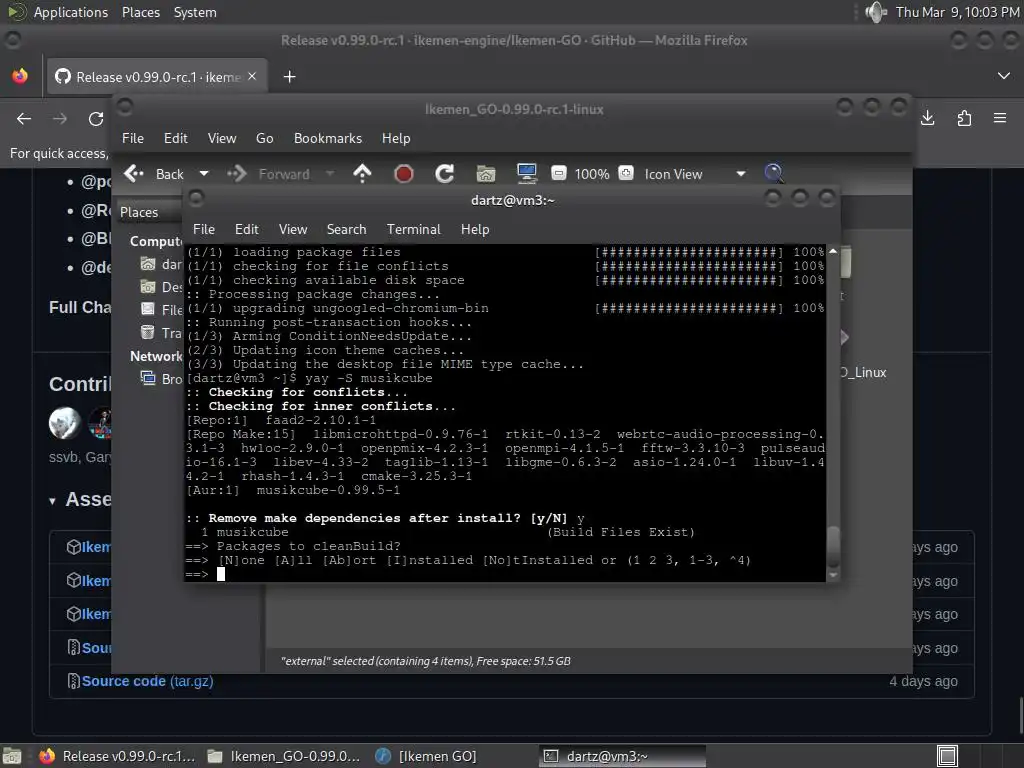This screenshot has width=1024, height=768.
Task: Click the workspace switcher in bottom panel
Action: click(x=947, y=756)
